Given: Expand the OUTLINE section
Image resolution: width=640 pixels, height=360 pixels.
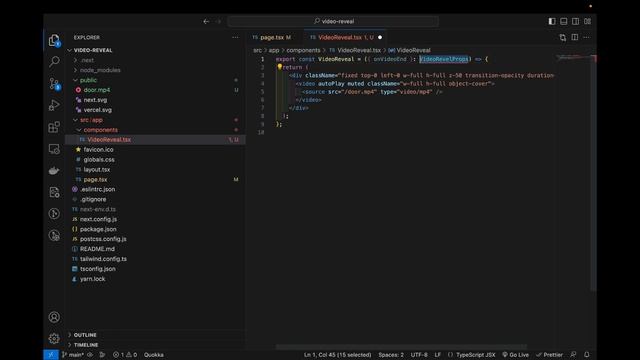Looking at the screenshot, I should (x=85, y=335).
